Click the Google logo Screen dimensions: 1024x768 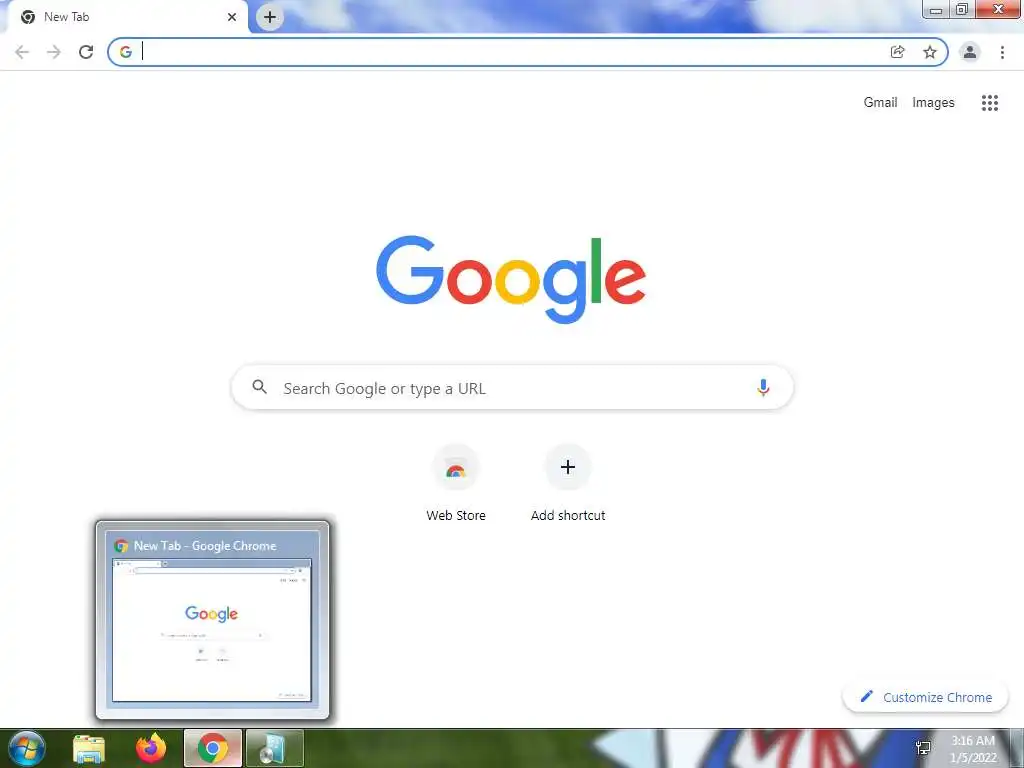(511, 280)
